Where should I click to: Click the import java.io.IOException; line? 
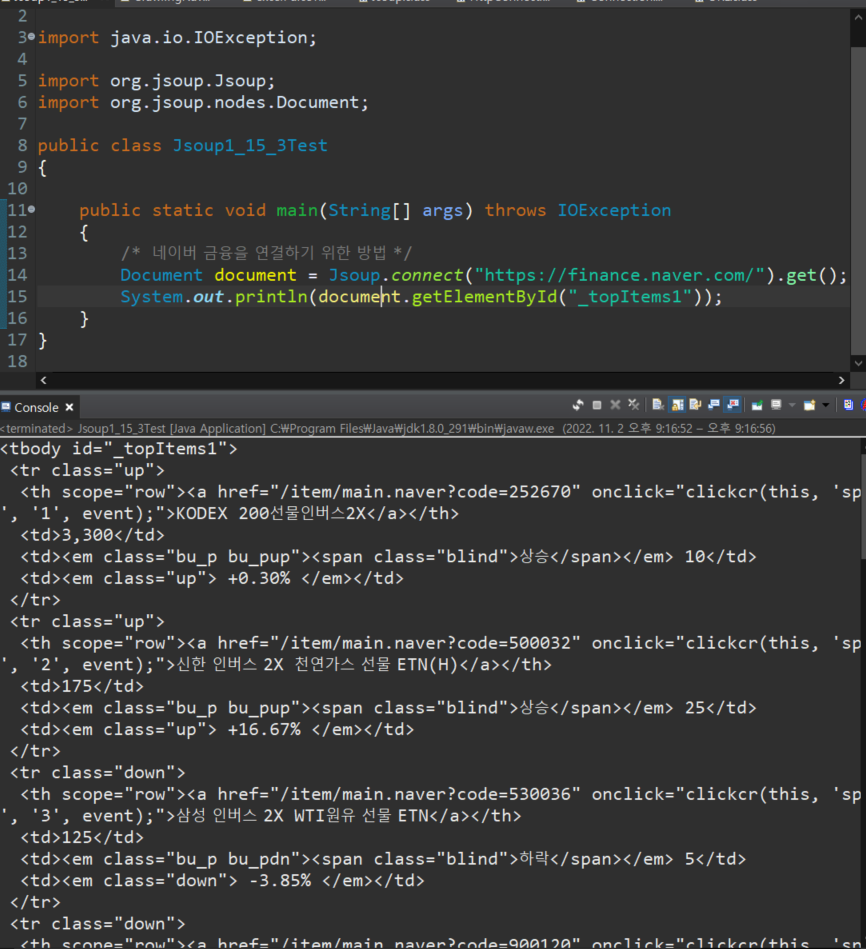point(177,38)
